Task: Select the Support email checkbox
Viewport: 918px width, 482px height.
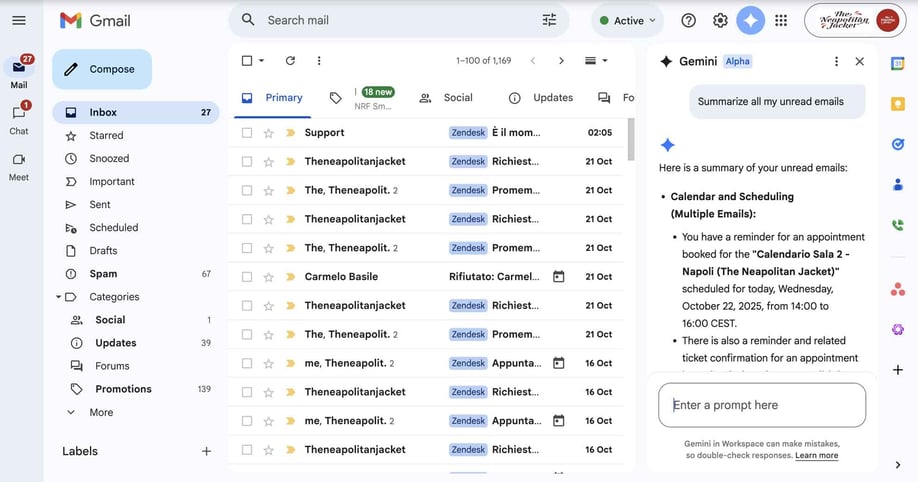Action: [x=247, y=133]
